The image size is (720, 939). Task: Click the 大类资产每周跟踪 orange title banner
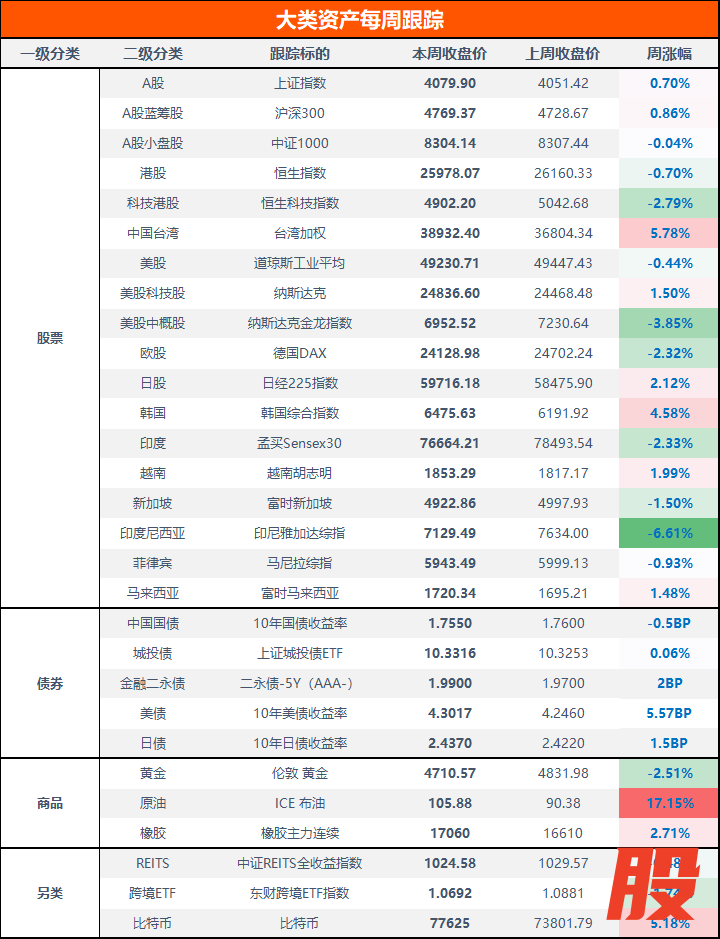coord(360,20)
